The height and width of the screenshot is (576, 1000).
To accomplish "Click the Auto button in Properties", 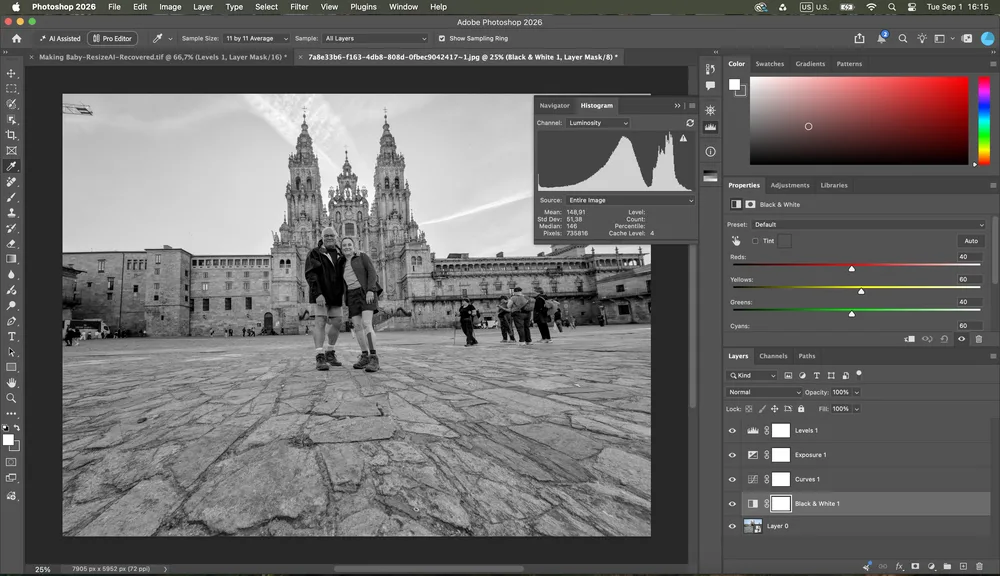I will click(x=971, y=241).
